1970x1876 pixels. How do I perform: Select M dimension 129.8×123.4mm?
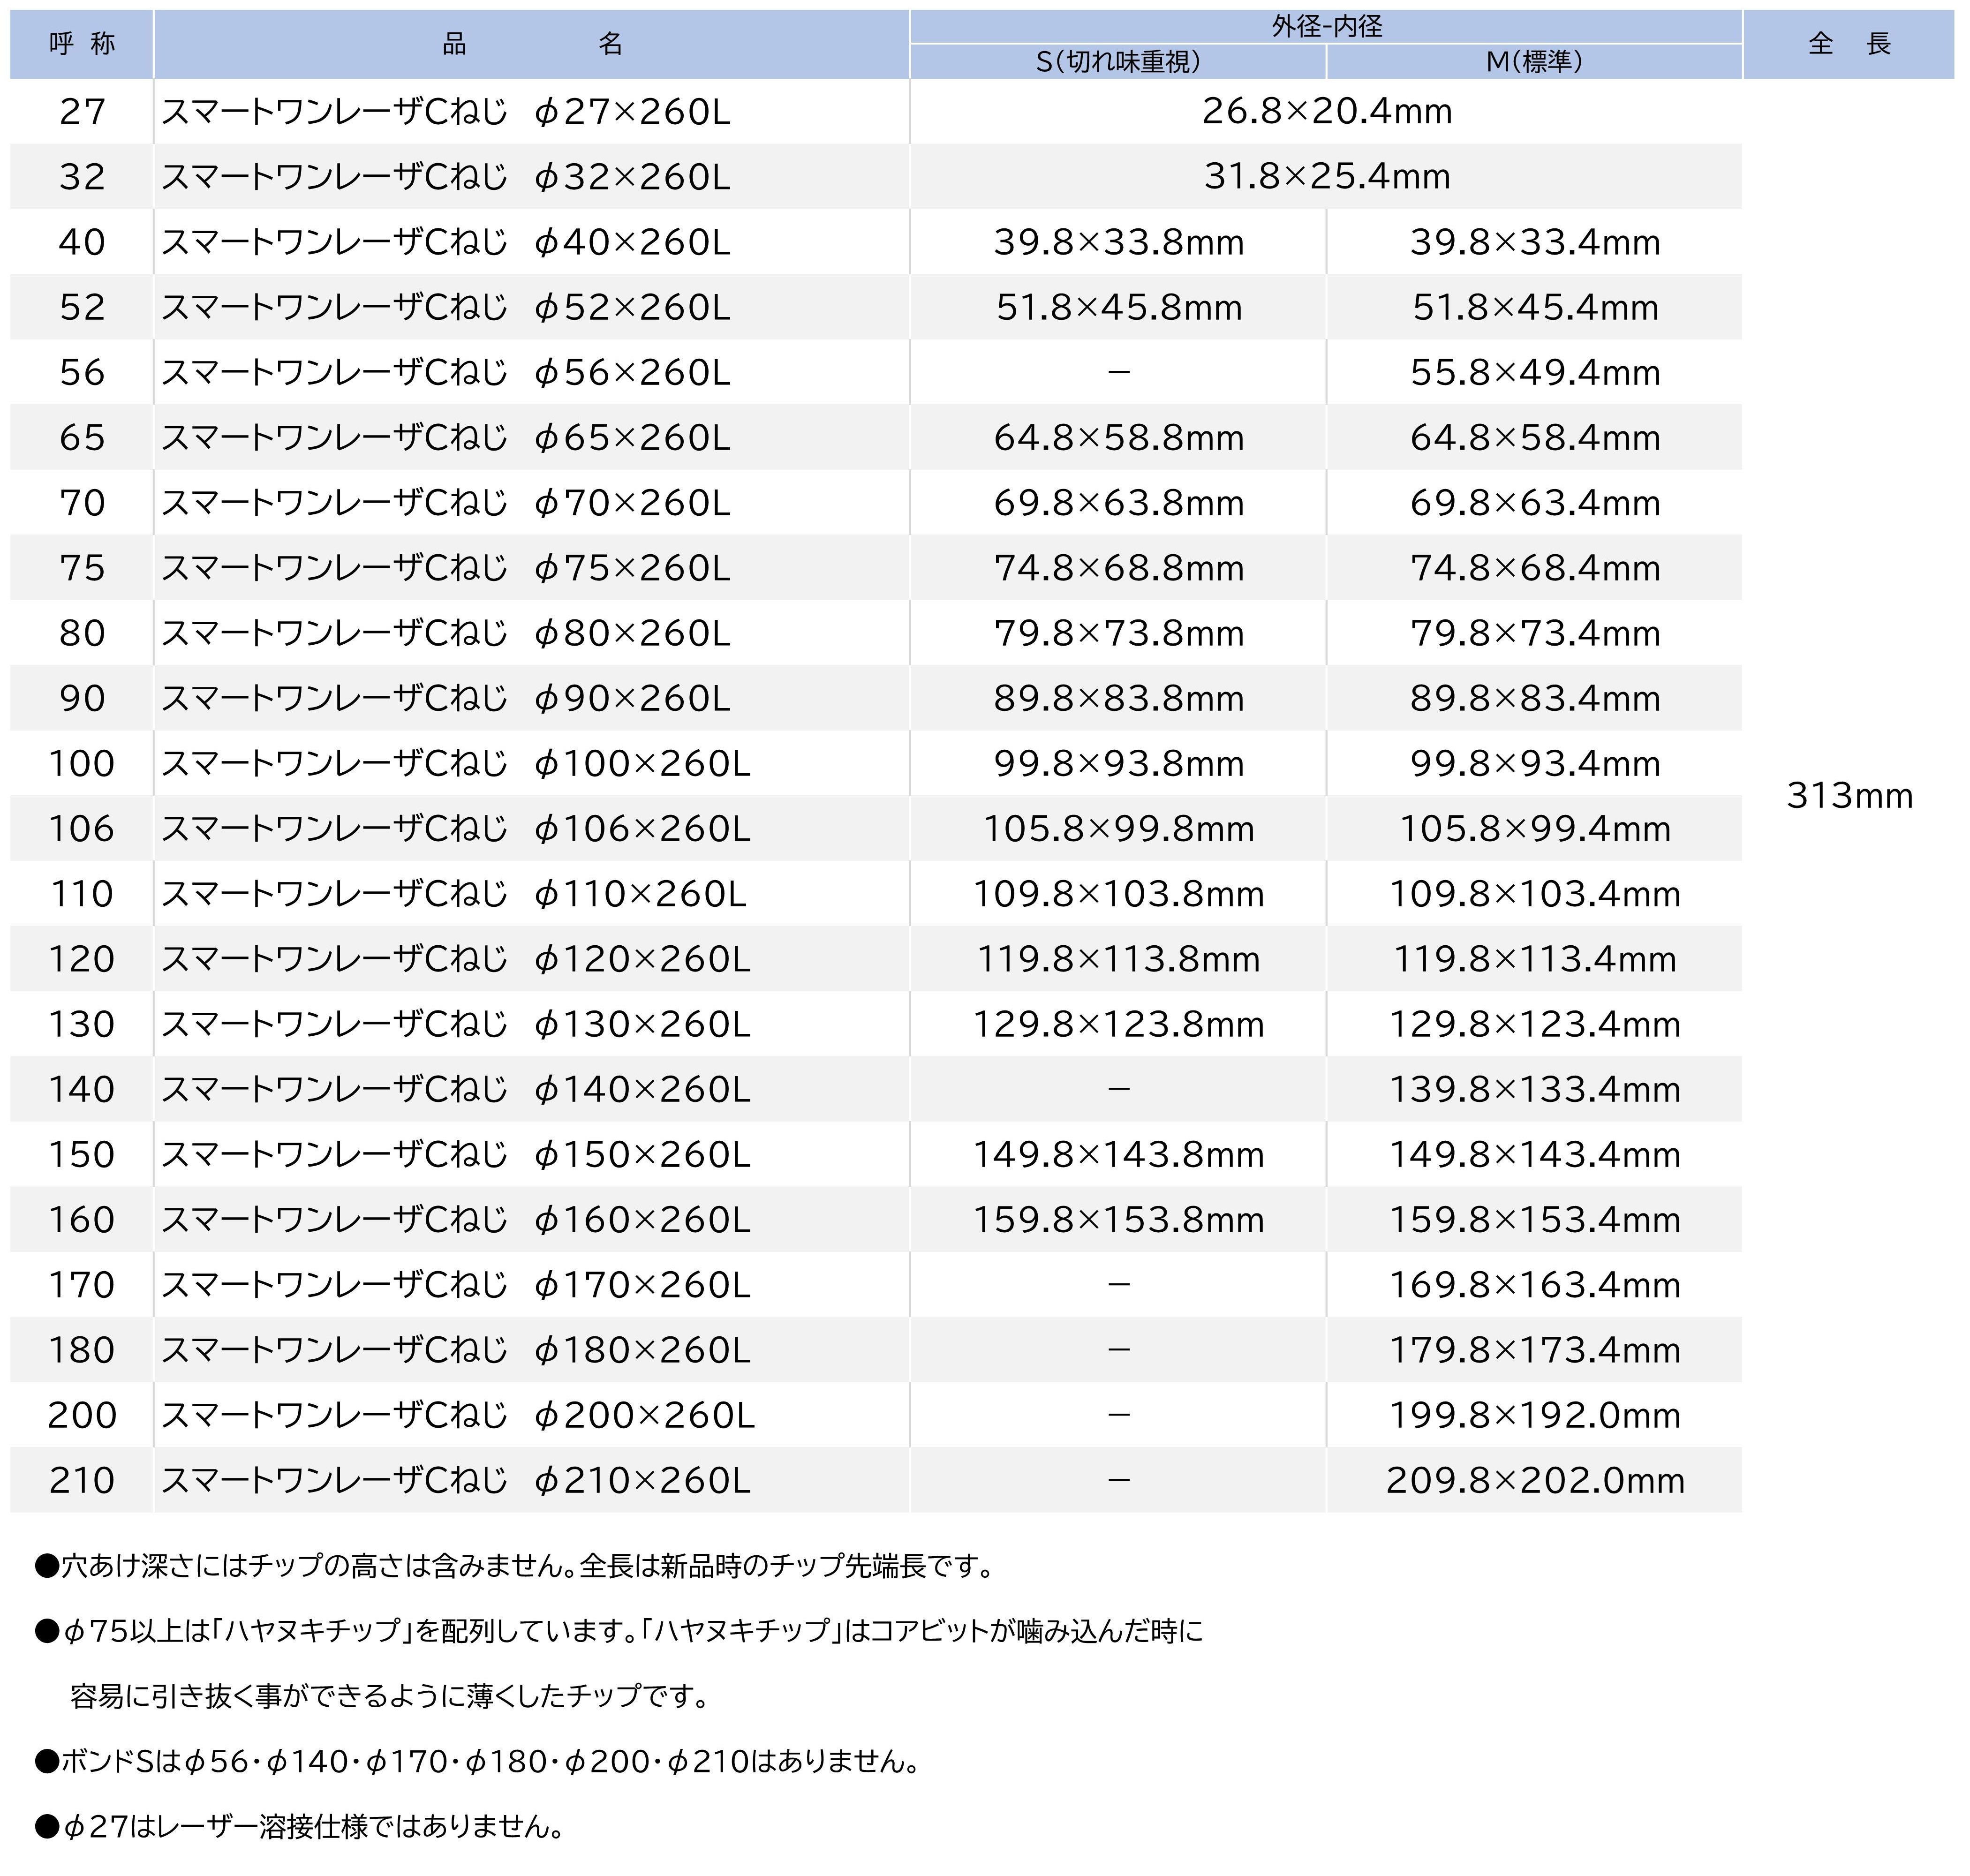[x=1535, y=1024]
